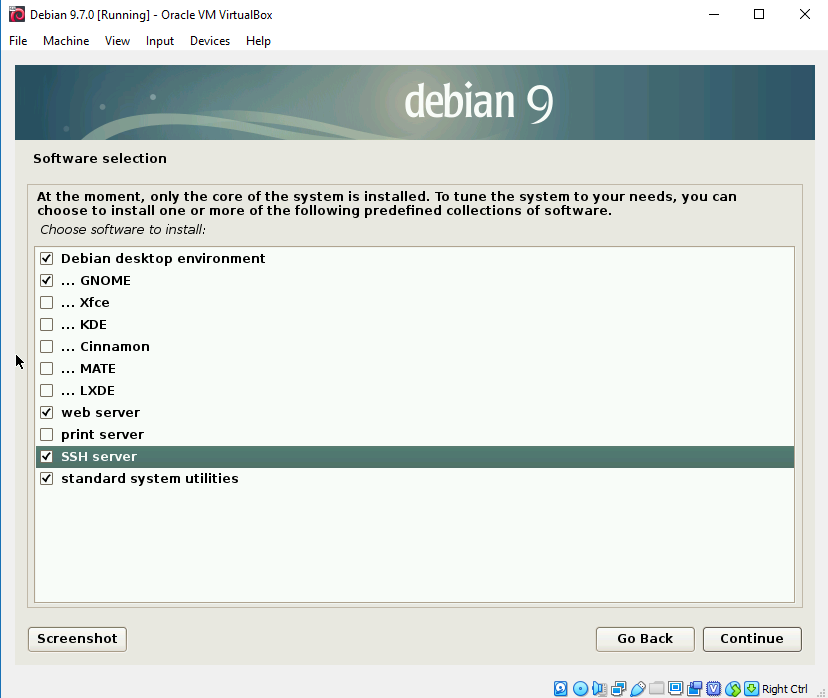Image resolution: width=828 pixels, height=698 pixels.
Task: Click the network adapter status icon
Action: [618, 688]
